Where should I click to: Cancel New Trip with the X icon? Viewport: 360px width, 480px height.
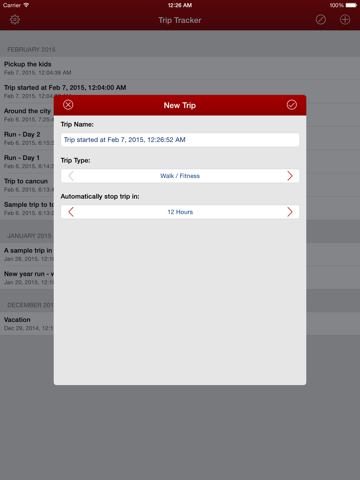pyautogui.click(x=68, y=105)
